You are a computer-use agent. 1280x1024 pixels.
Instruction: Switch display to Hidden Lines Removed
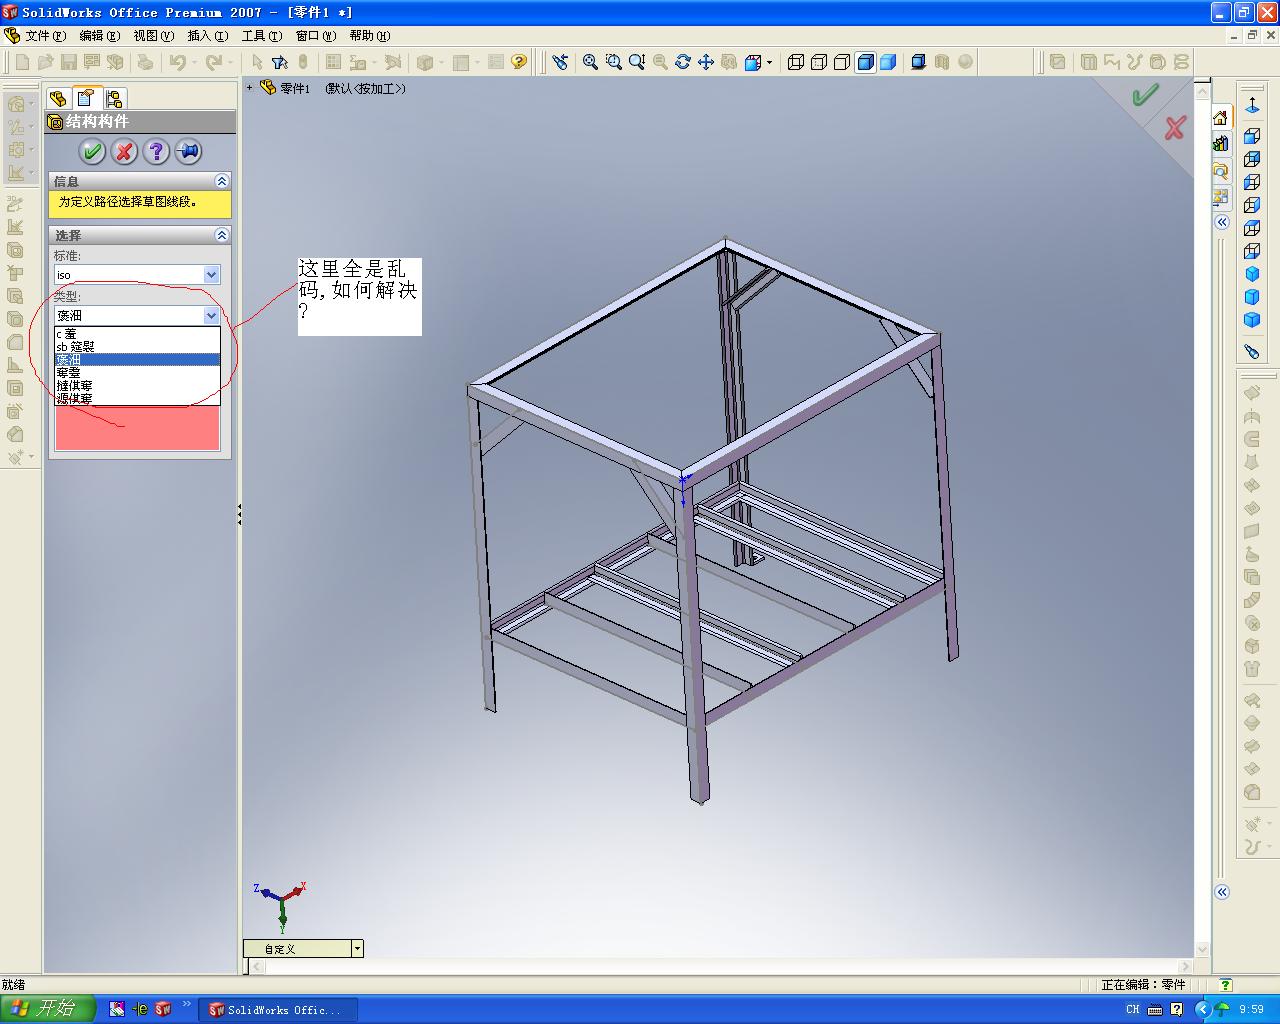pyautogui.click(x=842, y=62)
